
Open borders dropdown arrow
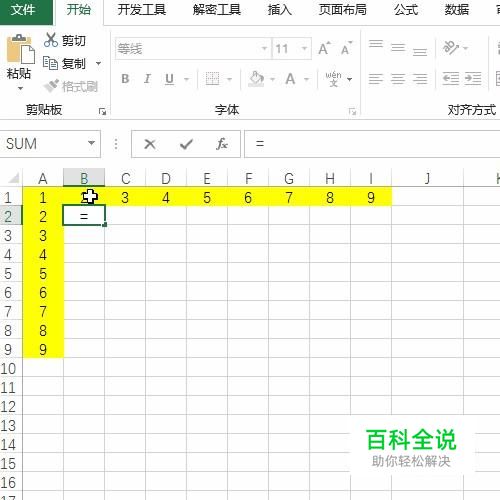coord(229,79)
